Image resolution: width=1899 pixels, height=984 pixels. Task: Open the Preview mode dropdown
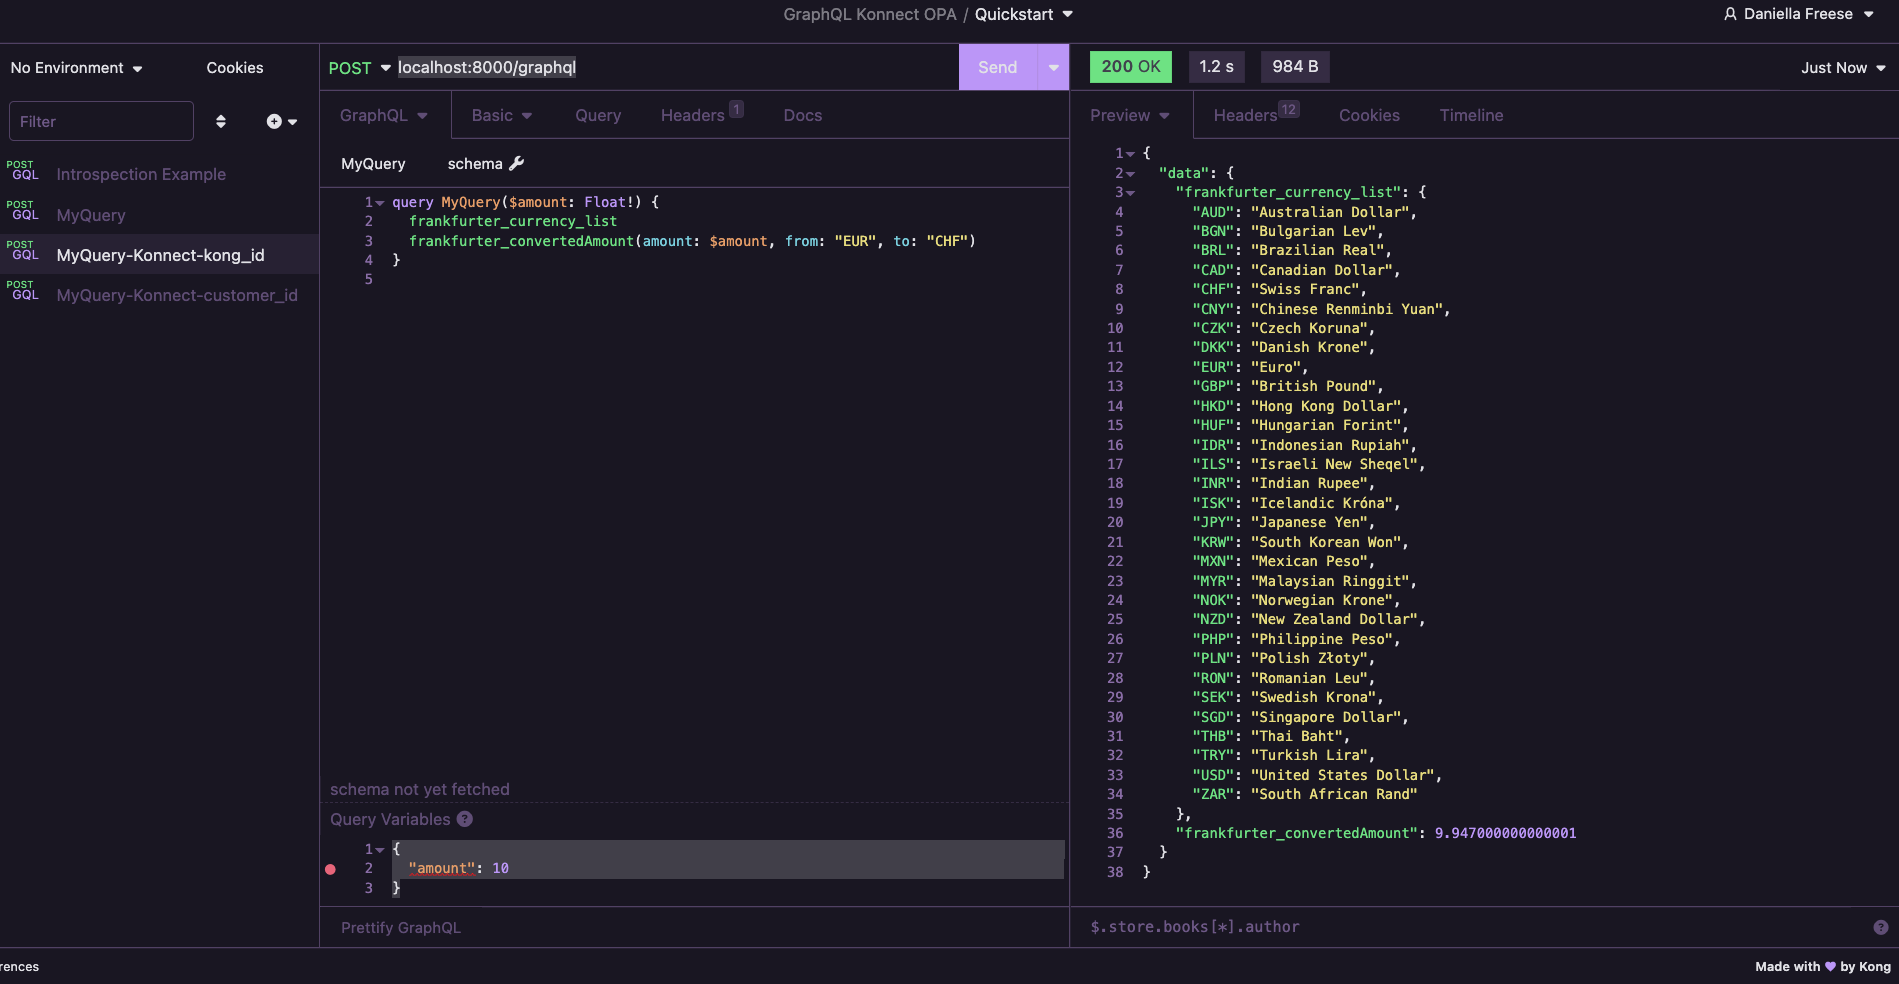tap(1130, 115)
